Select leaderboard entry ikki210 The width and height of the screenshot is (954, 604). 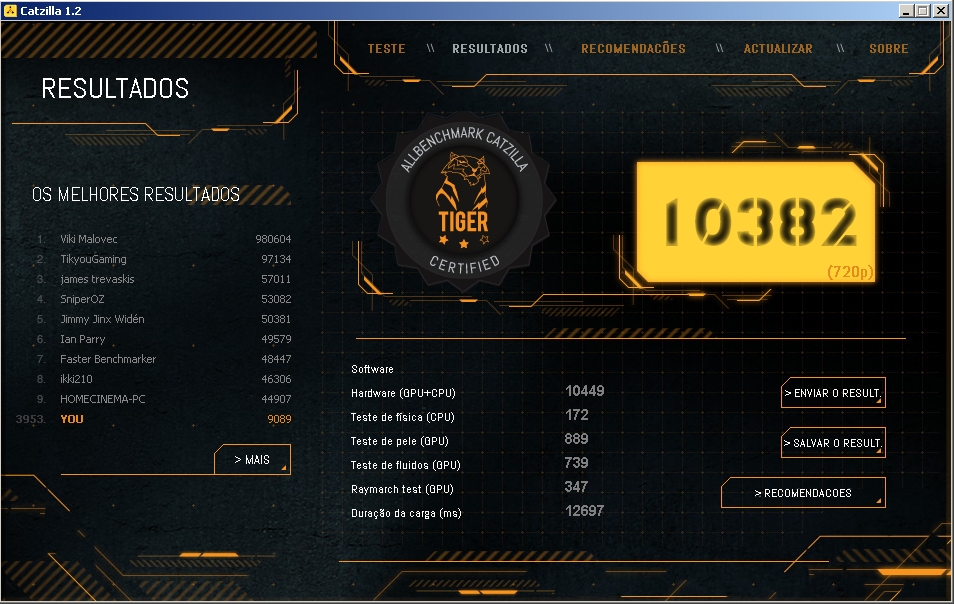tap(164, 379)
